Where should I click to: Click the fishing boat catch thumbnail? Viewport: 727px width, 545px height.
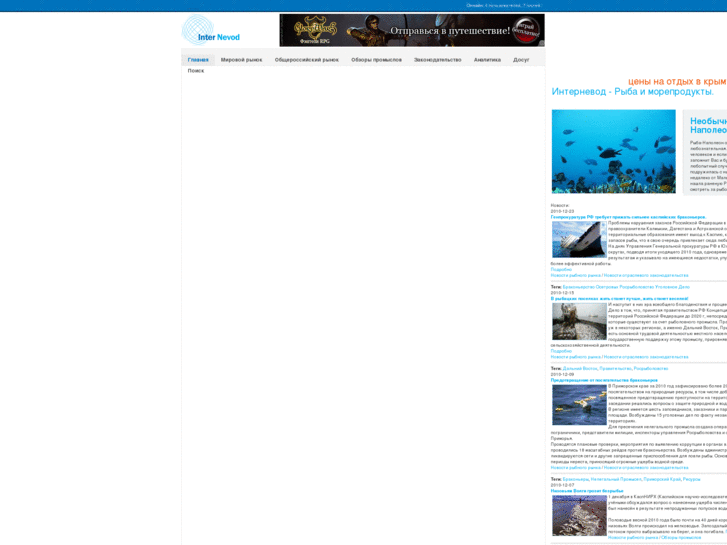click(579, 321)
